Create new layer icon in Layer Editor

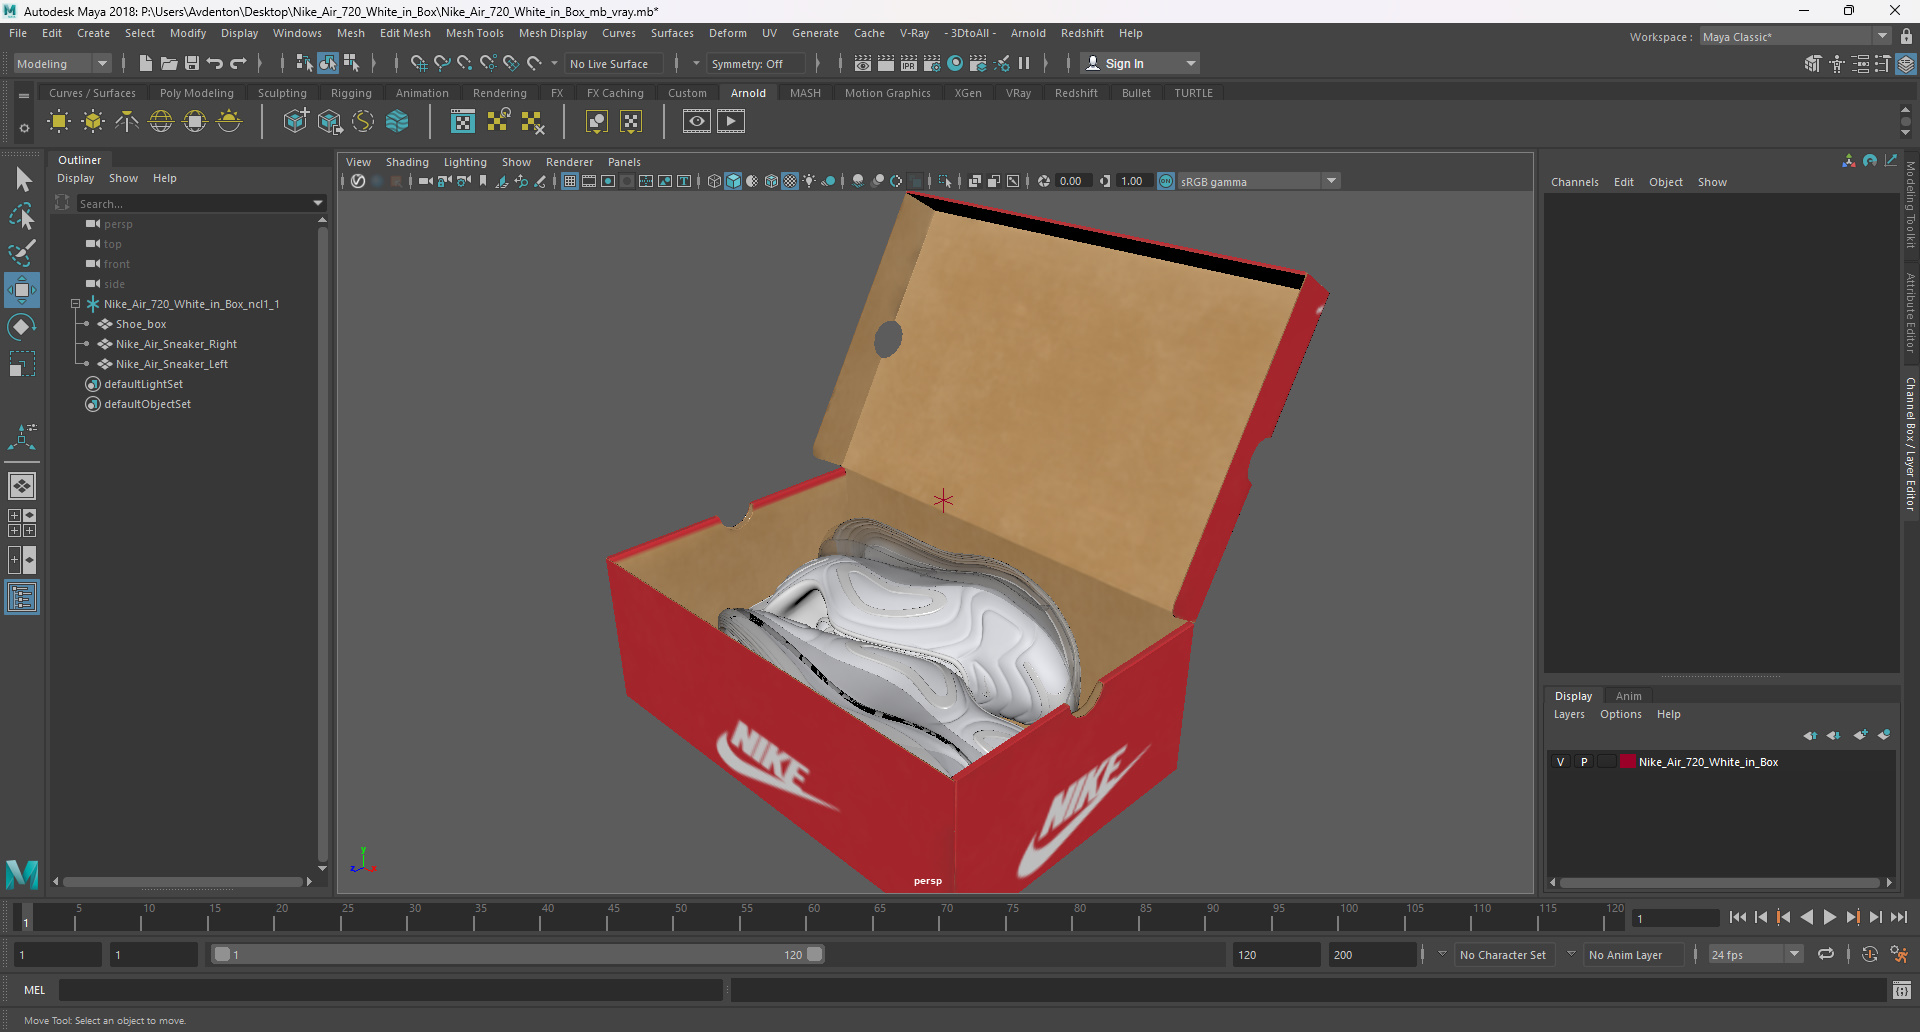(1860, 735)
